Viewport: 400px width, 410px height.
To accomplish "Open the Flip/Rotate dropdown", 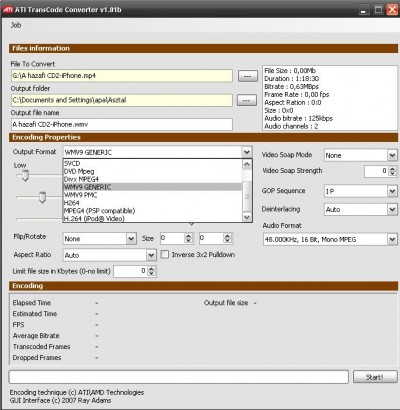I will click(x=131, y=239).
